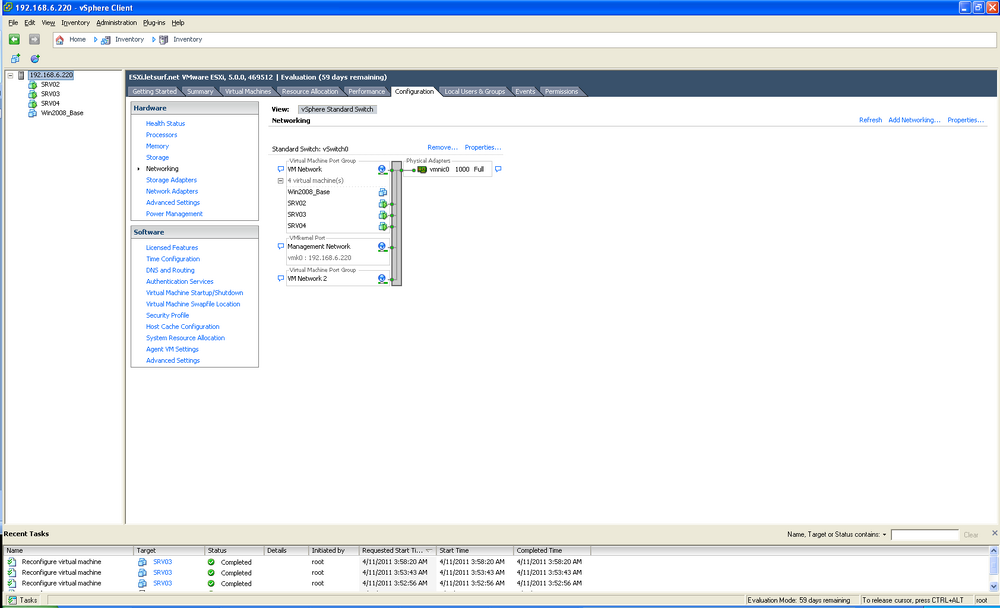Open the Edit menu
Viewport: 1000px width, 608px height.
coord(29,22)
